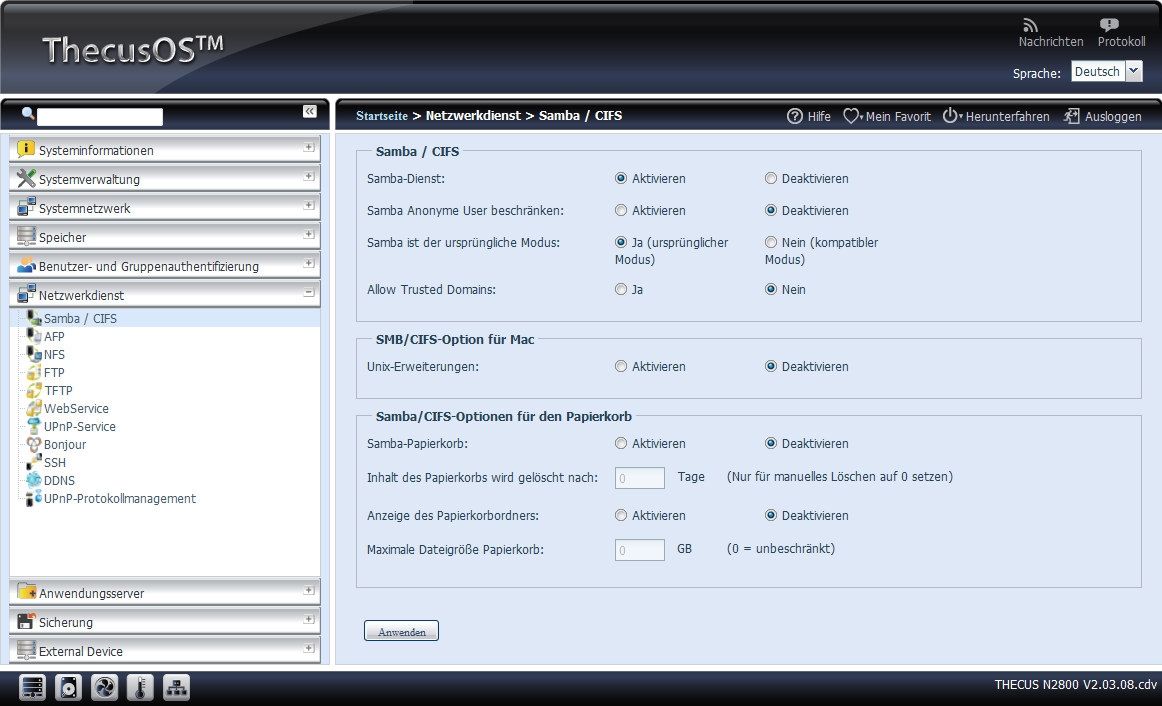Click the sidebar search field
The image size is (1162, 706).
[x=100, y=117]
